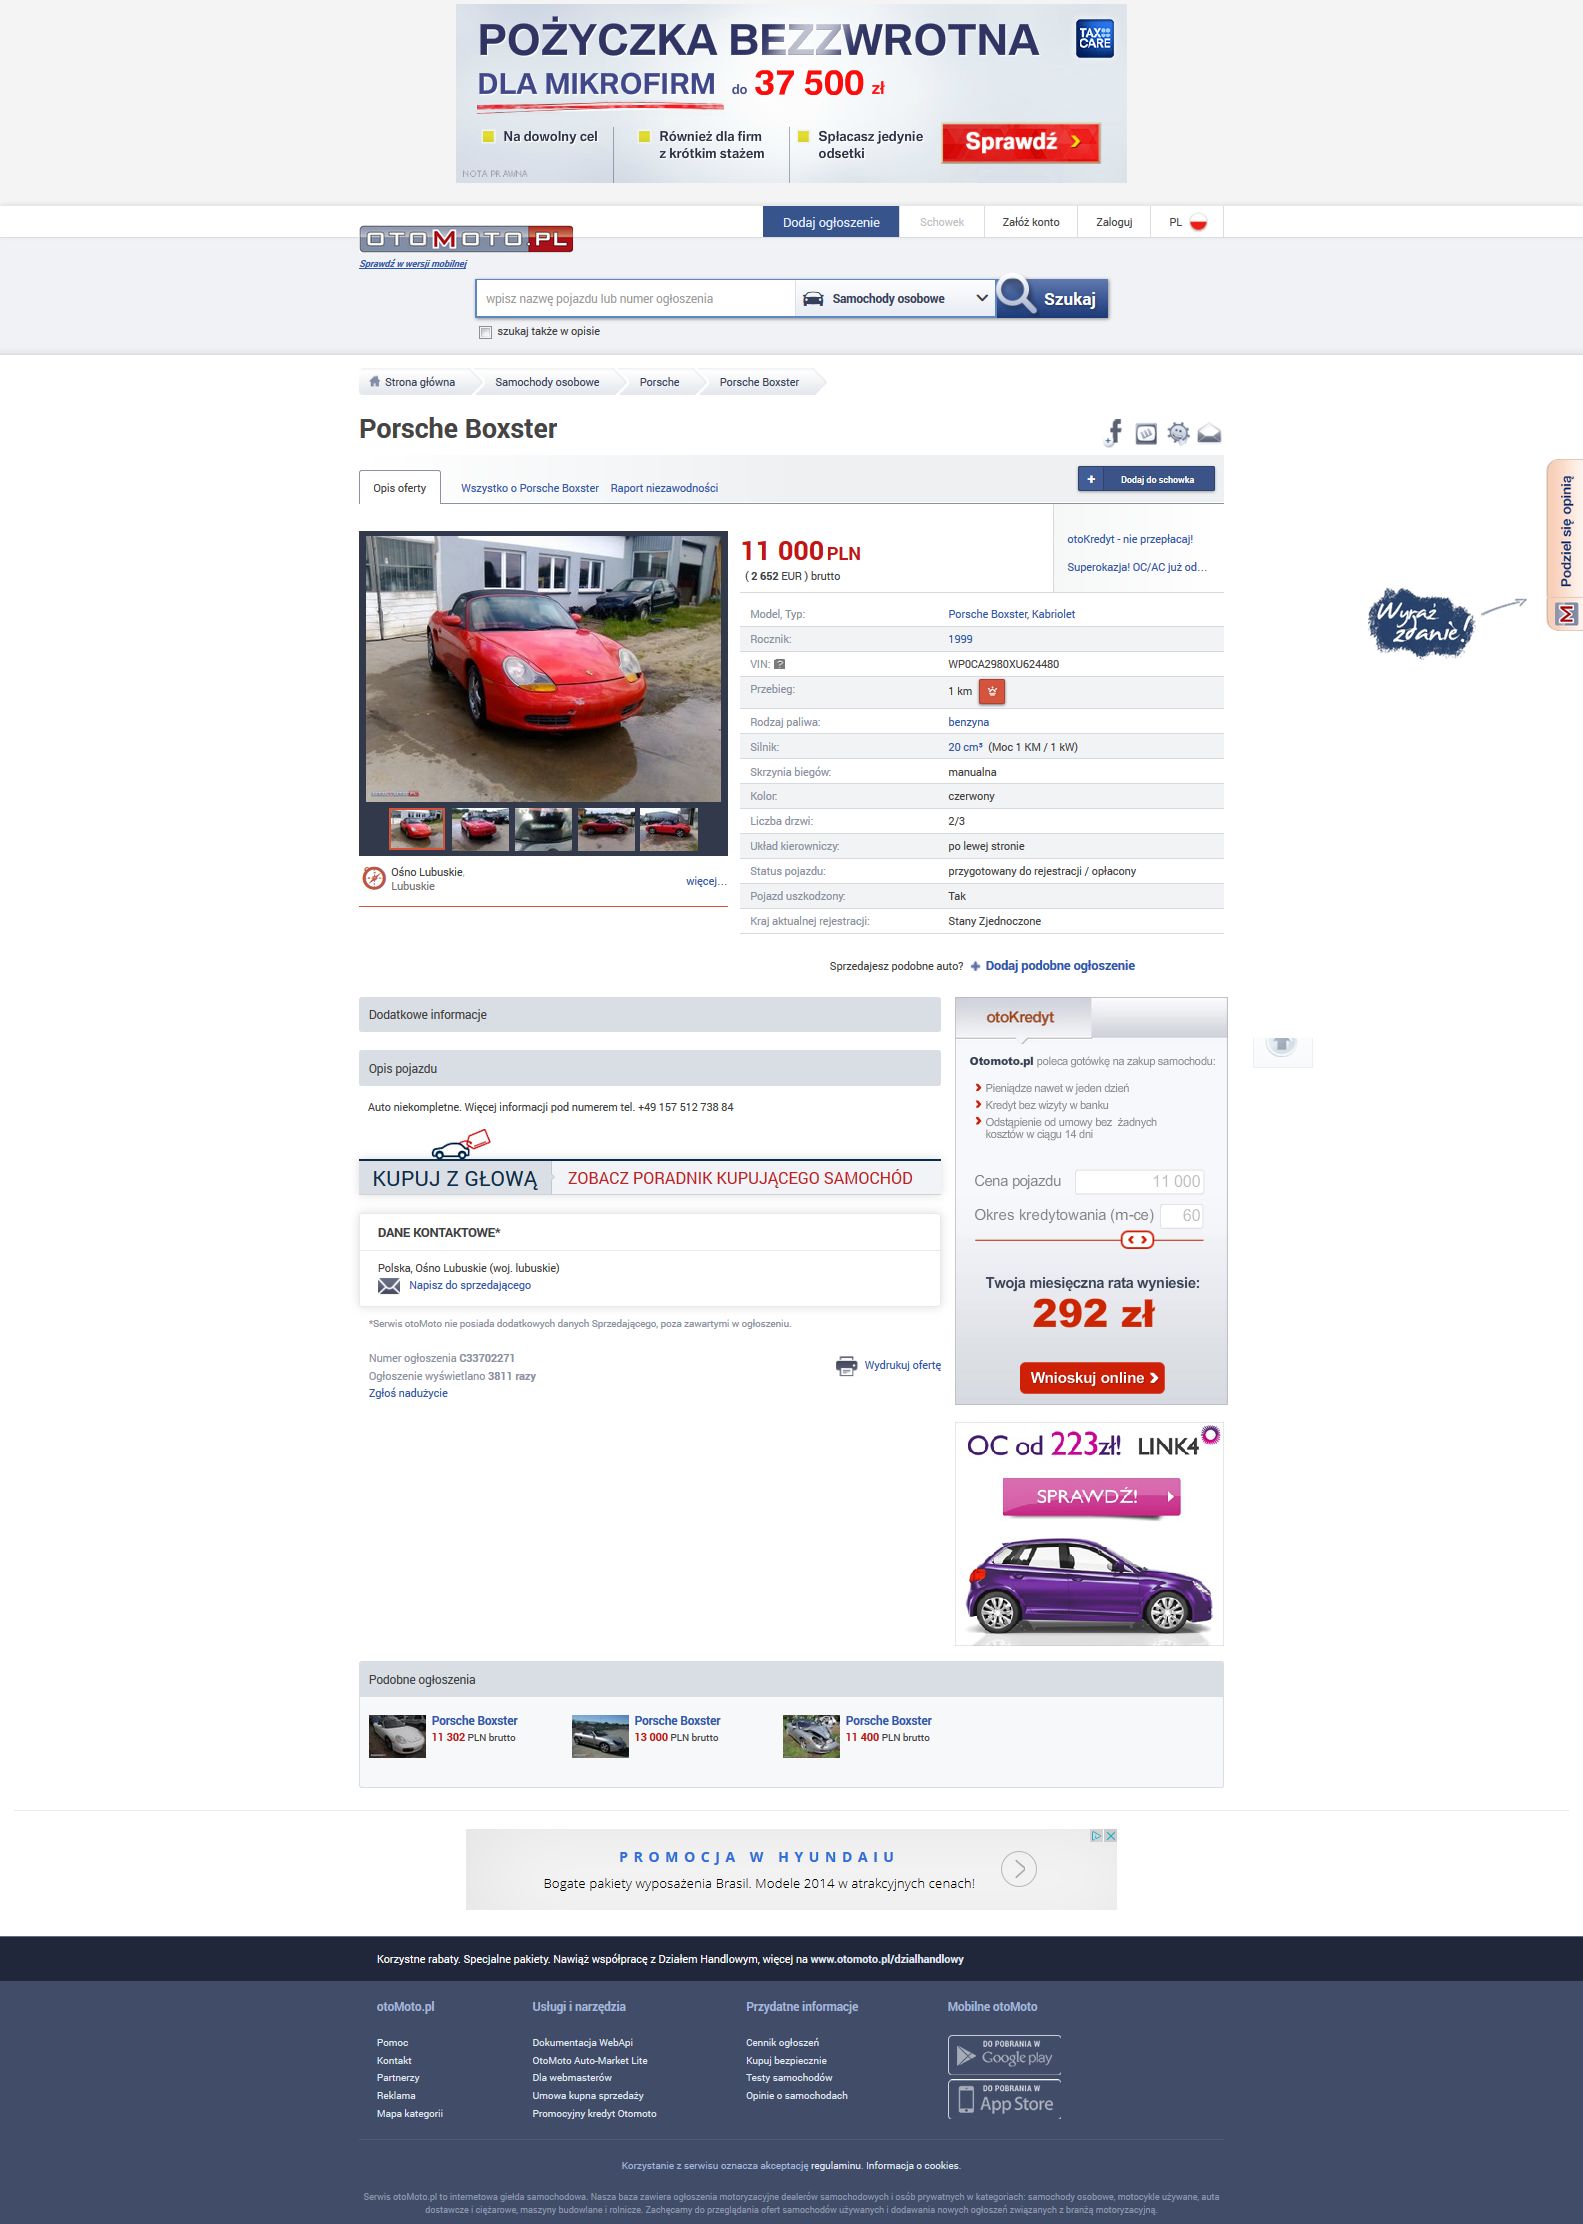Open similar Porsche Boxster for 13 000 PLN
Image resolution: width=1583 pixels, height=2224 pixels.
[x=677, y=1721]
